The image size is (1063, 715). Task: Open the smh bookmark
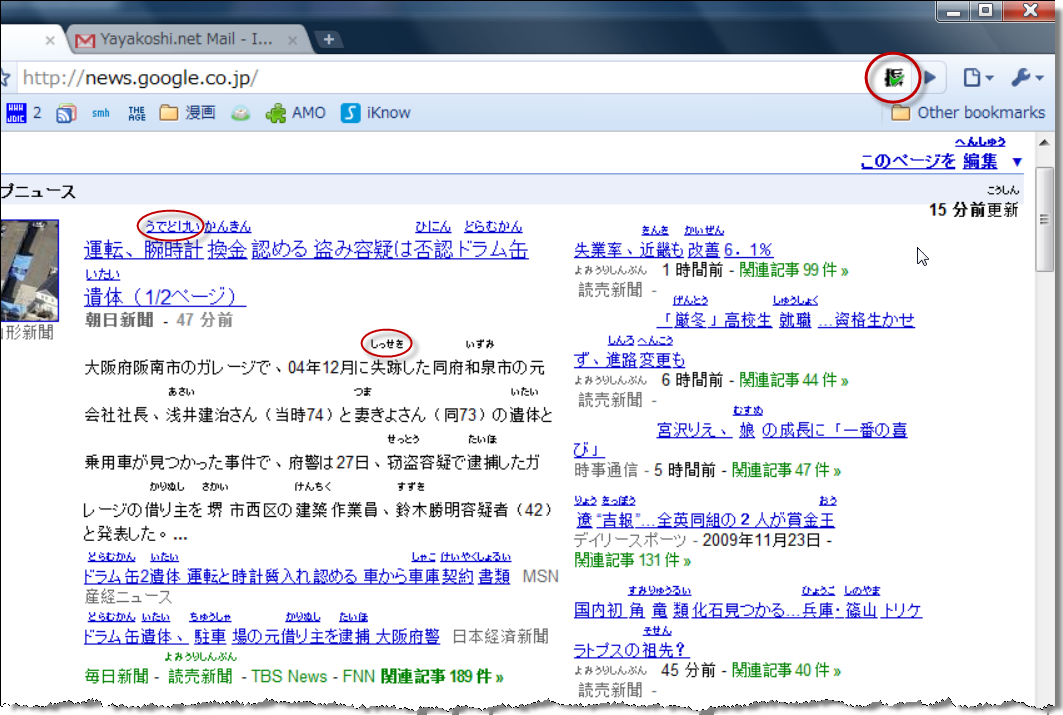(101, 113)
